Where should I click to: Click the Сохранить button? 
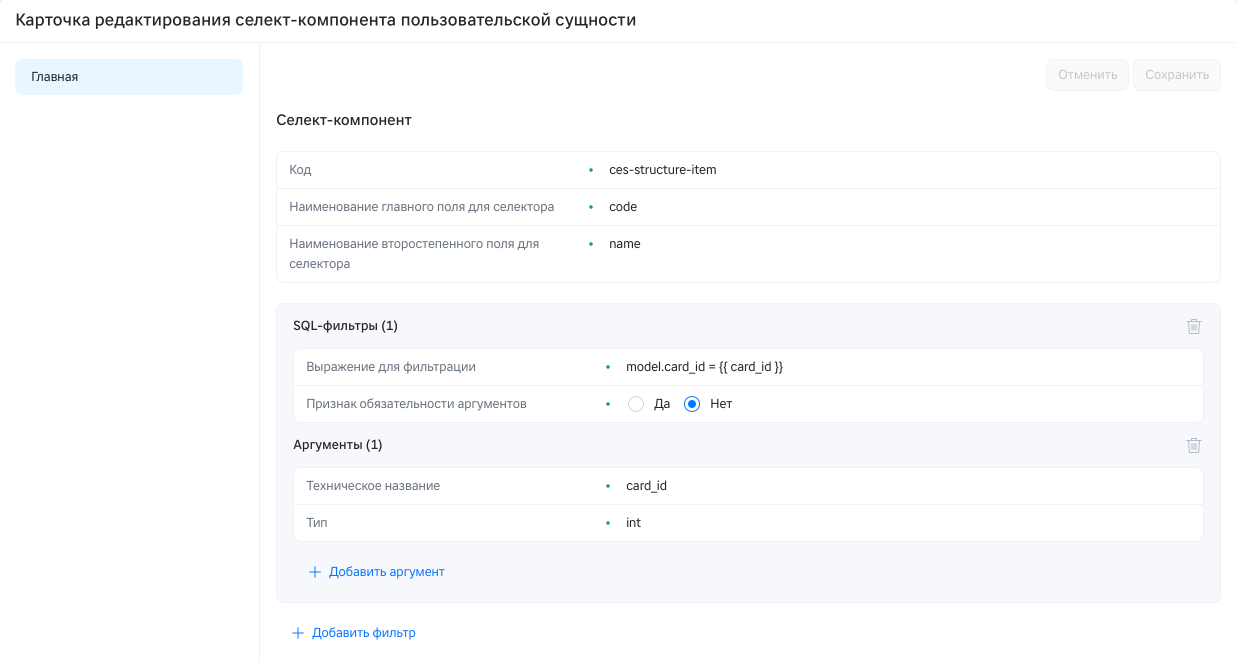1177,75
